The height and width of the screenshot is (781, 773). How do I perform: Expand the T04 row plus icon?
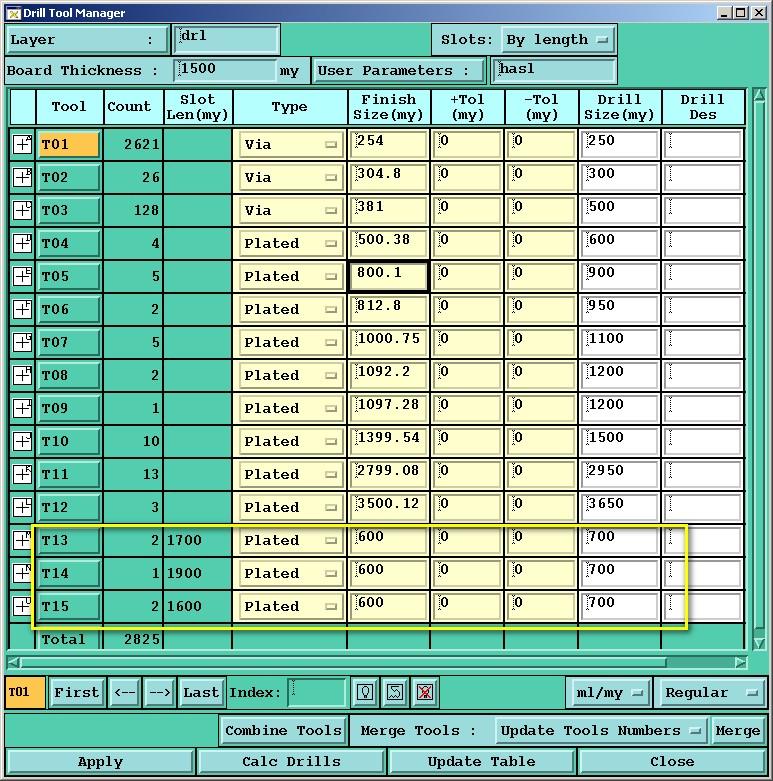point(22,243)
